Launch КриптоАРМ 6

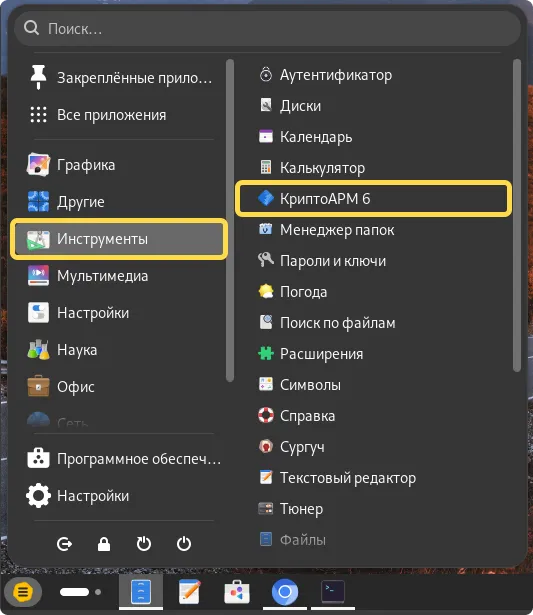click(373, 198)
